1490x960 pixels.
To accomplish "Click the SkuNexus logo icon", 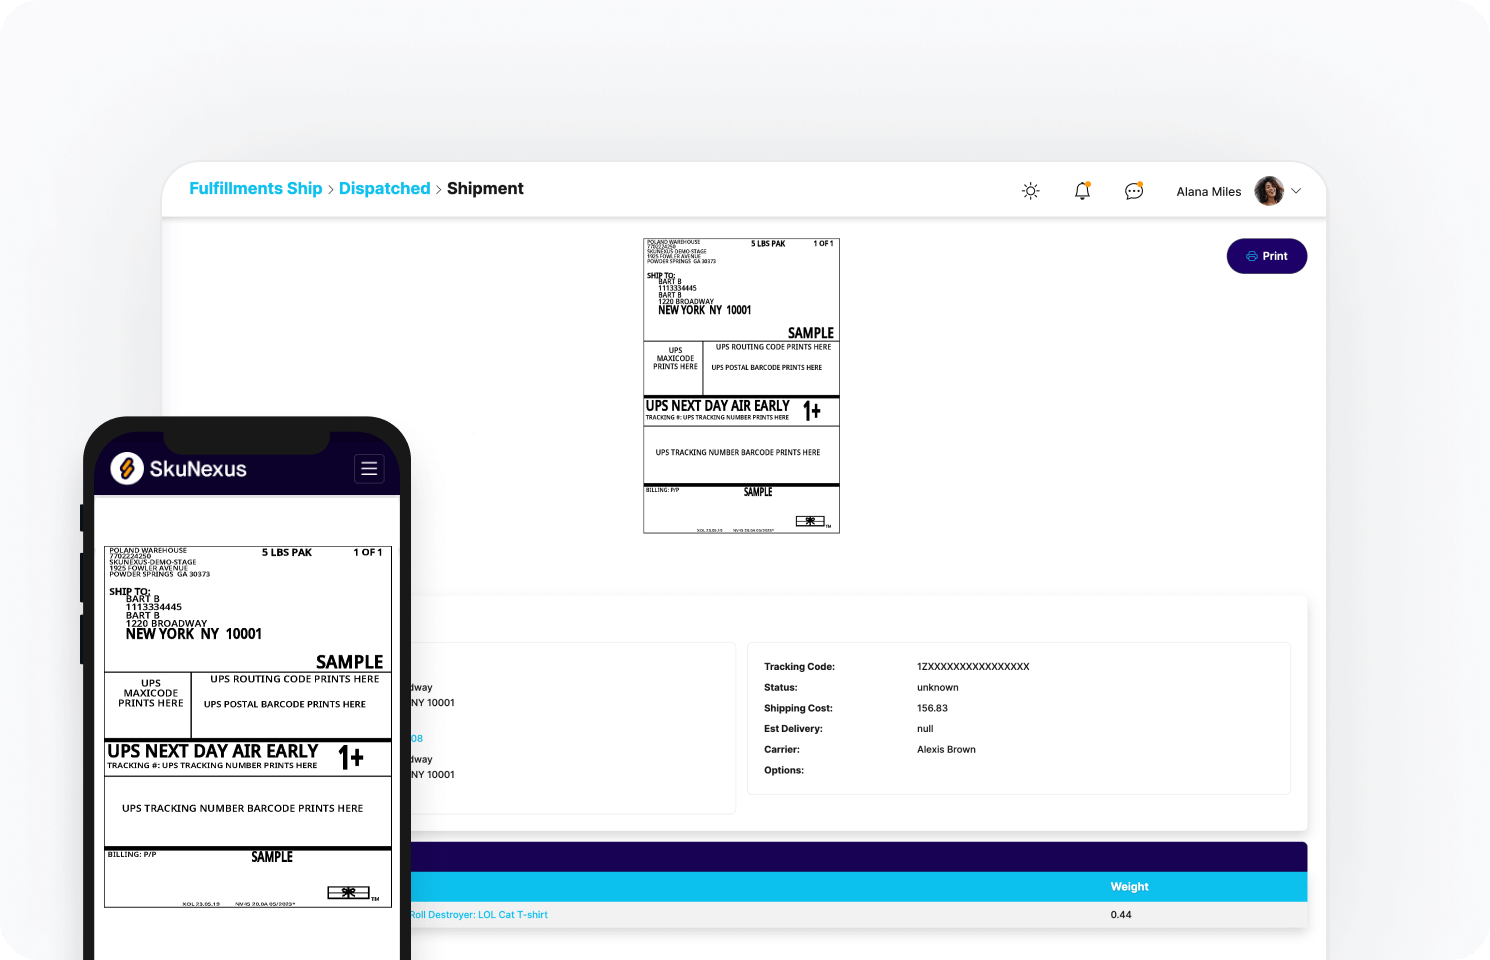I will click(127, 468).
